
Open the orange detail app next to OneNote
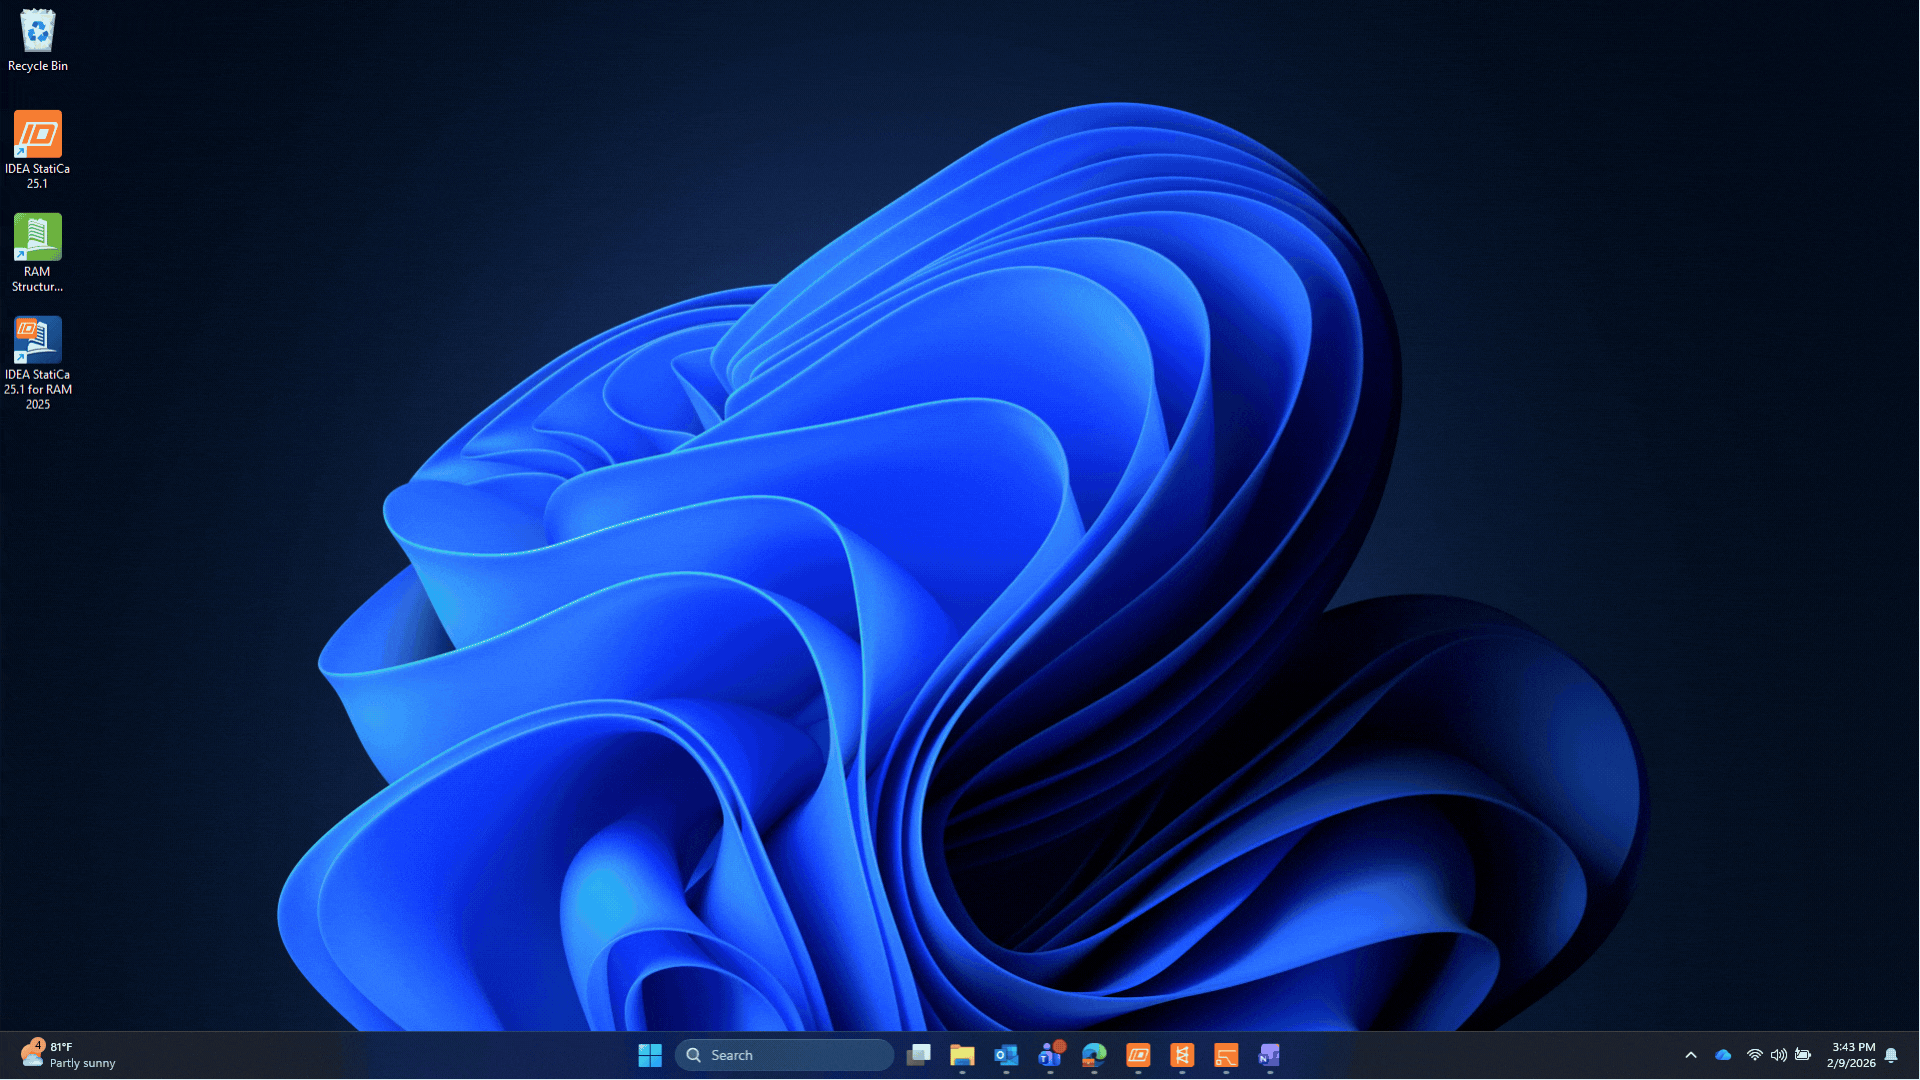click(x=1226, y=1055)
